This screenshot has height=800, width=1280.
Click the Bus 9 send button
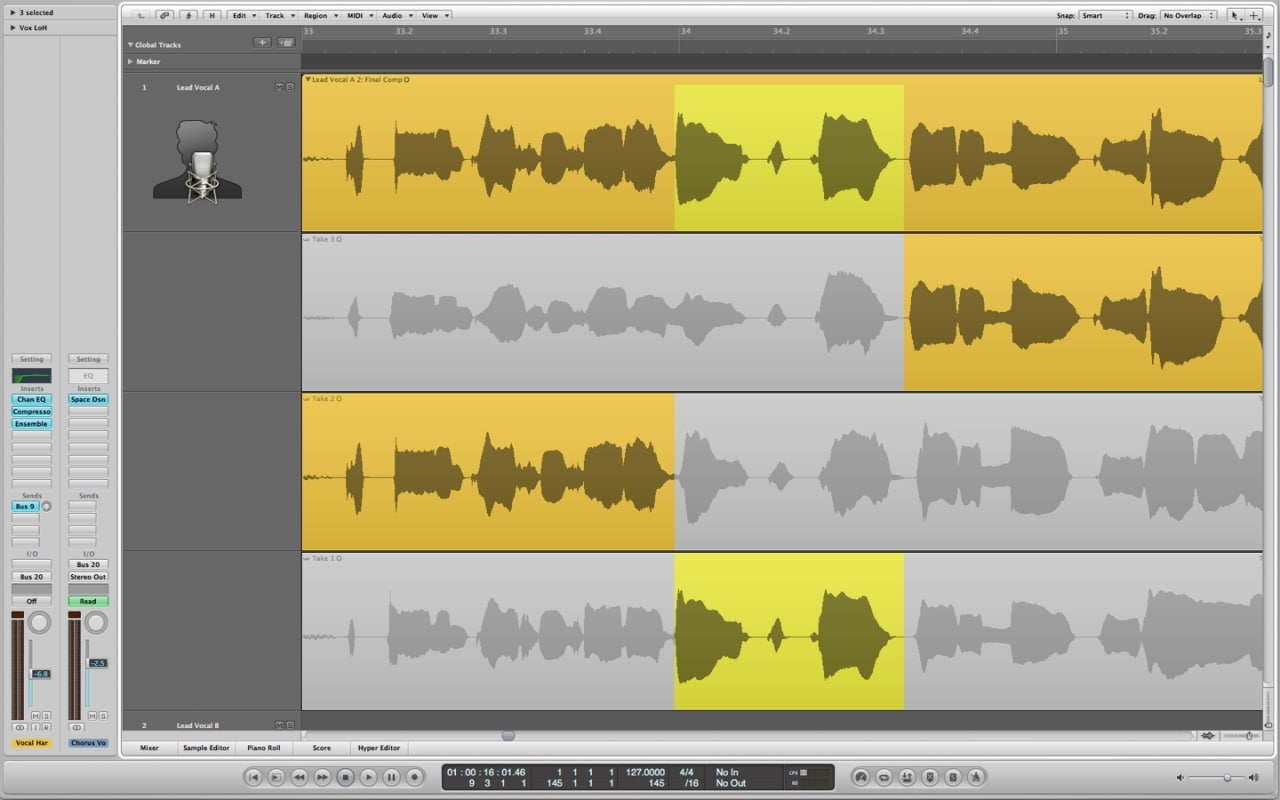pyautogui.click(x=25, y=507)
